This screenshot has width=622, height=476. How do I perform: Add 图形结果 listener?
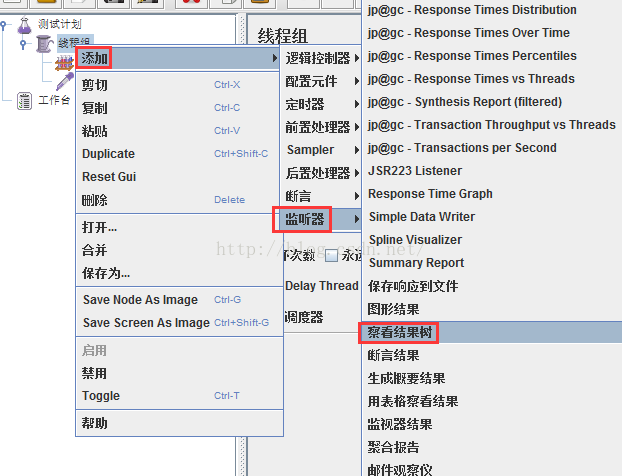(x=492, y=309)
